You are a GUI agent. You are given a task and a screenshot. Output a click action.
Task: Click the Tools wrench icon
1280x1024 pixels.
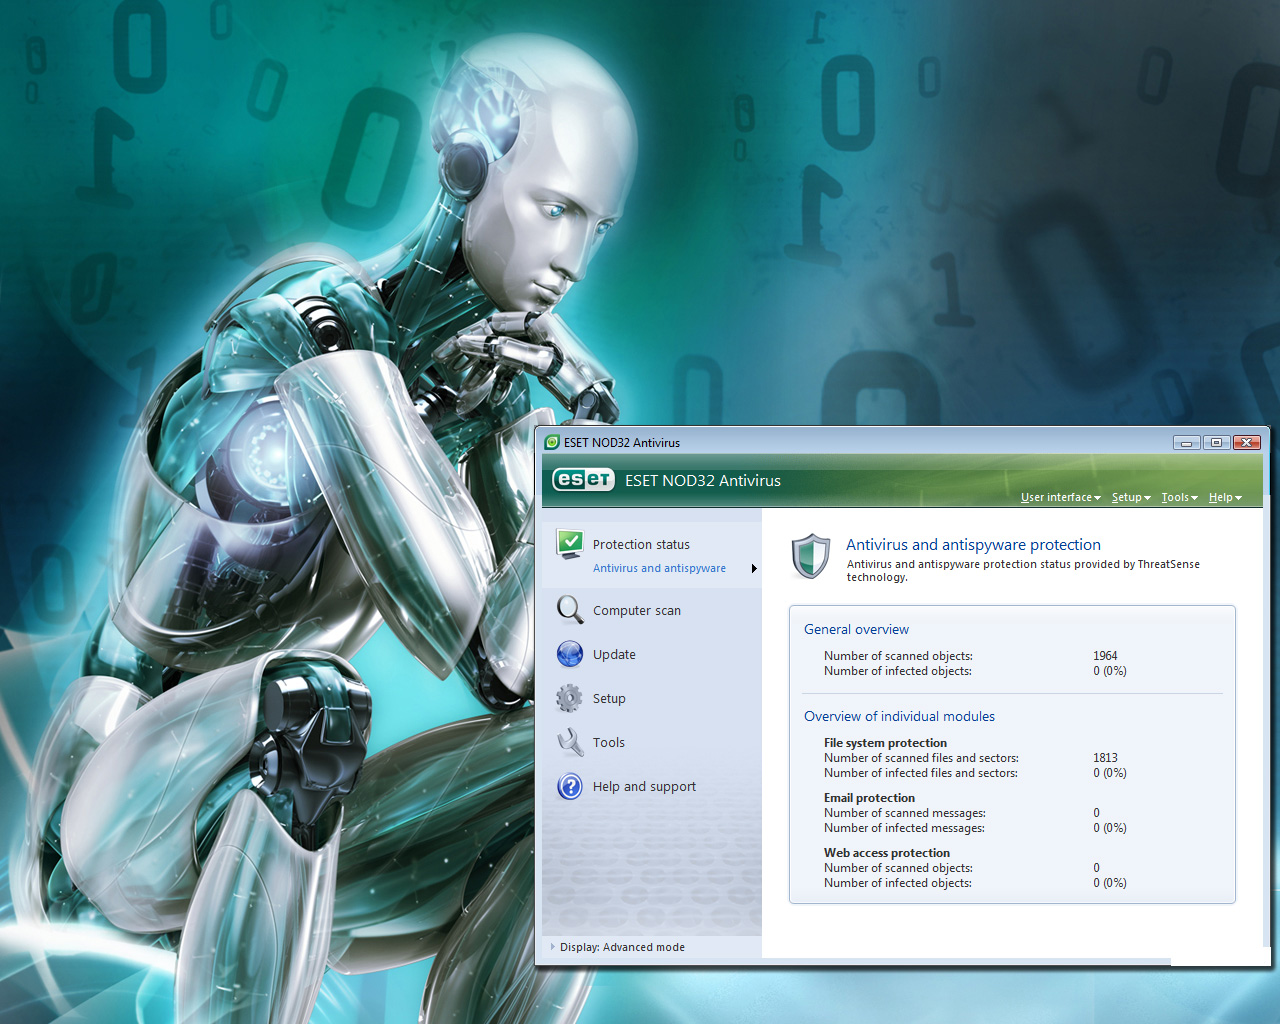570,742
